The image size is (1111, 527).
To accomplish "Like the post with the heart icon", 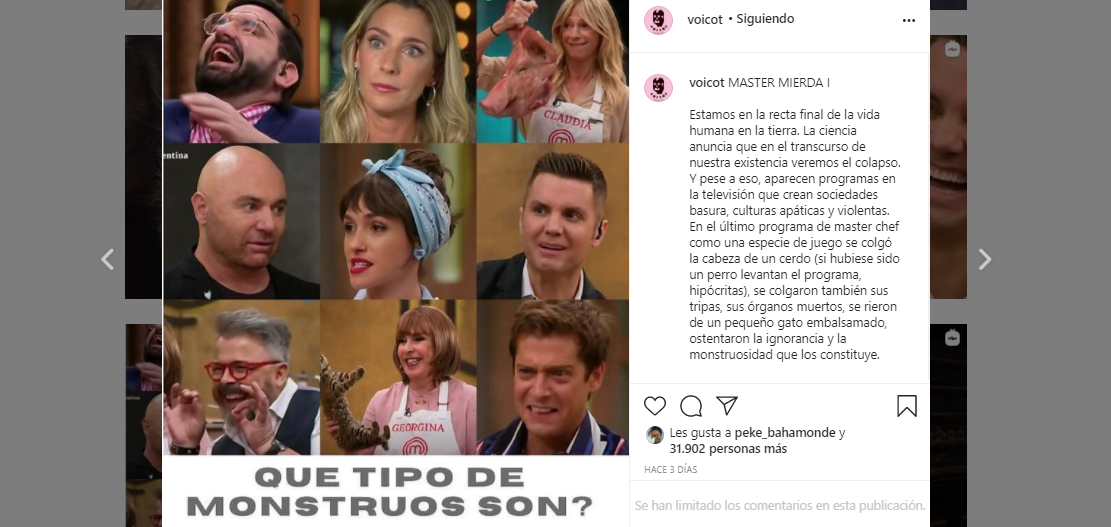I will tap(655, 406).
